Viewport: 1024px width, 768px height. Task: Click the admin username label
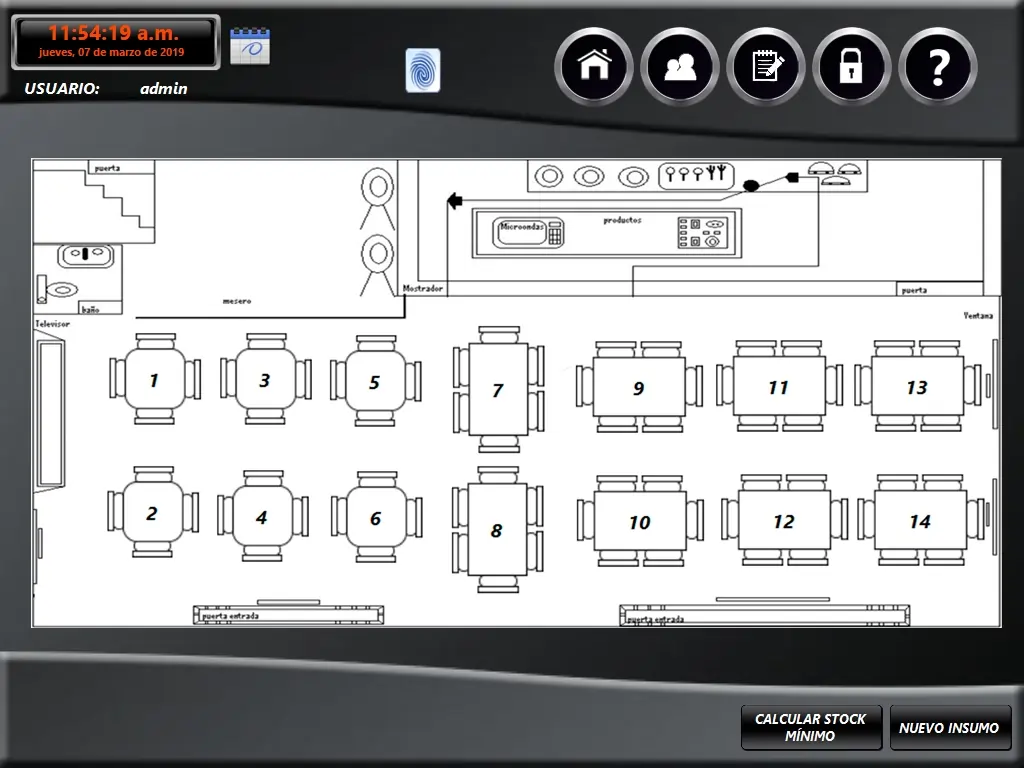coord(163,88)
